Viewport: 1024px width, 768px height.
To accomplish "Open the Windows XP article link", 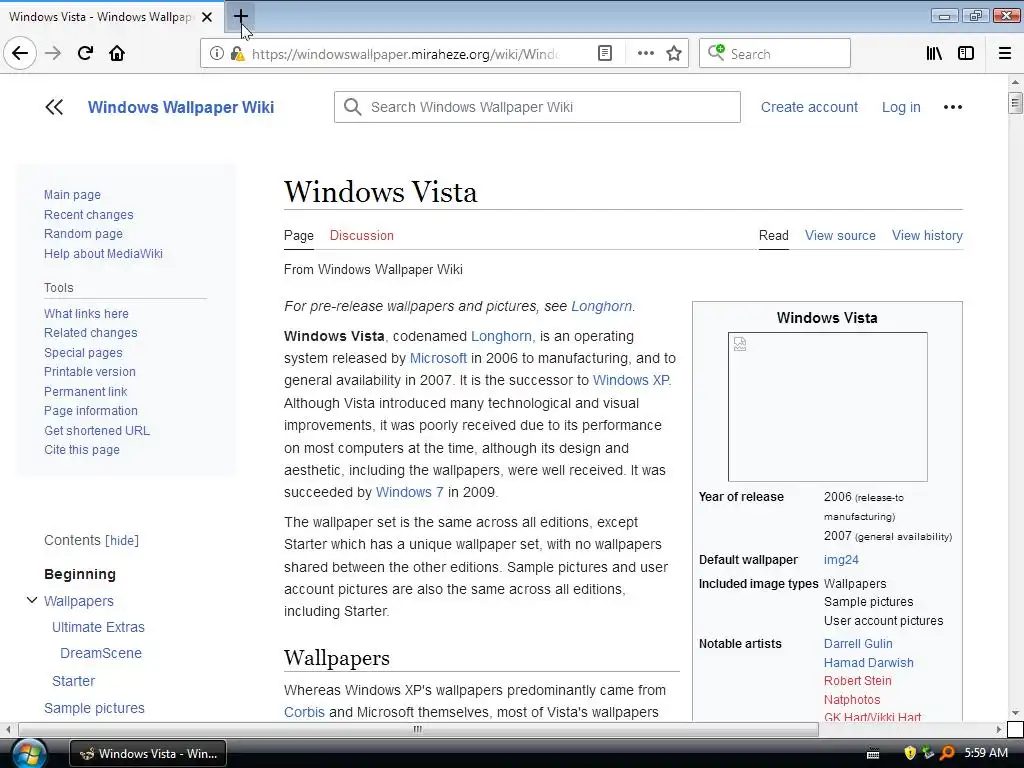I will coord(631,381).
